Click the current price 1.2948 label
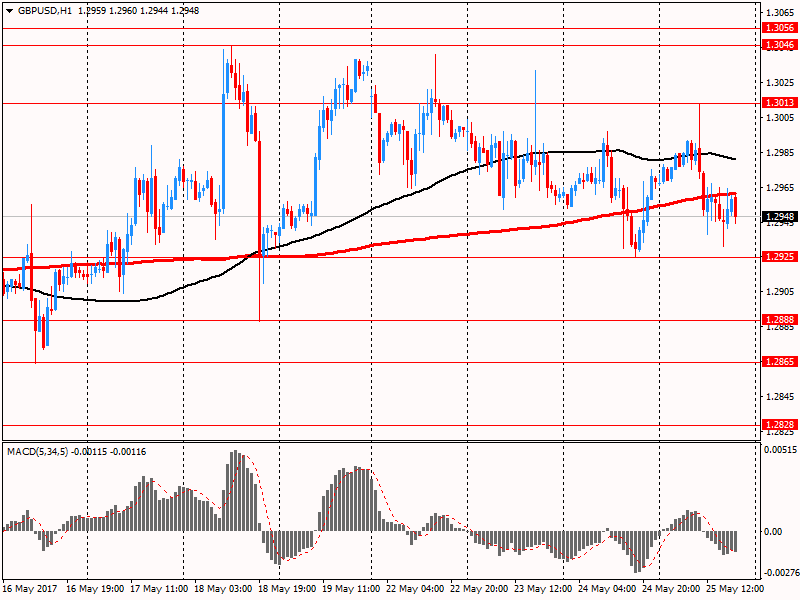The height and width of the screenshot is (600, 800). tap(780, 217)
